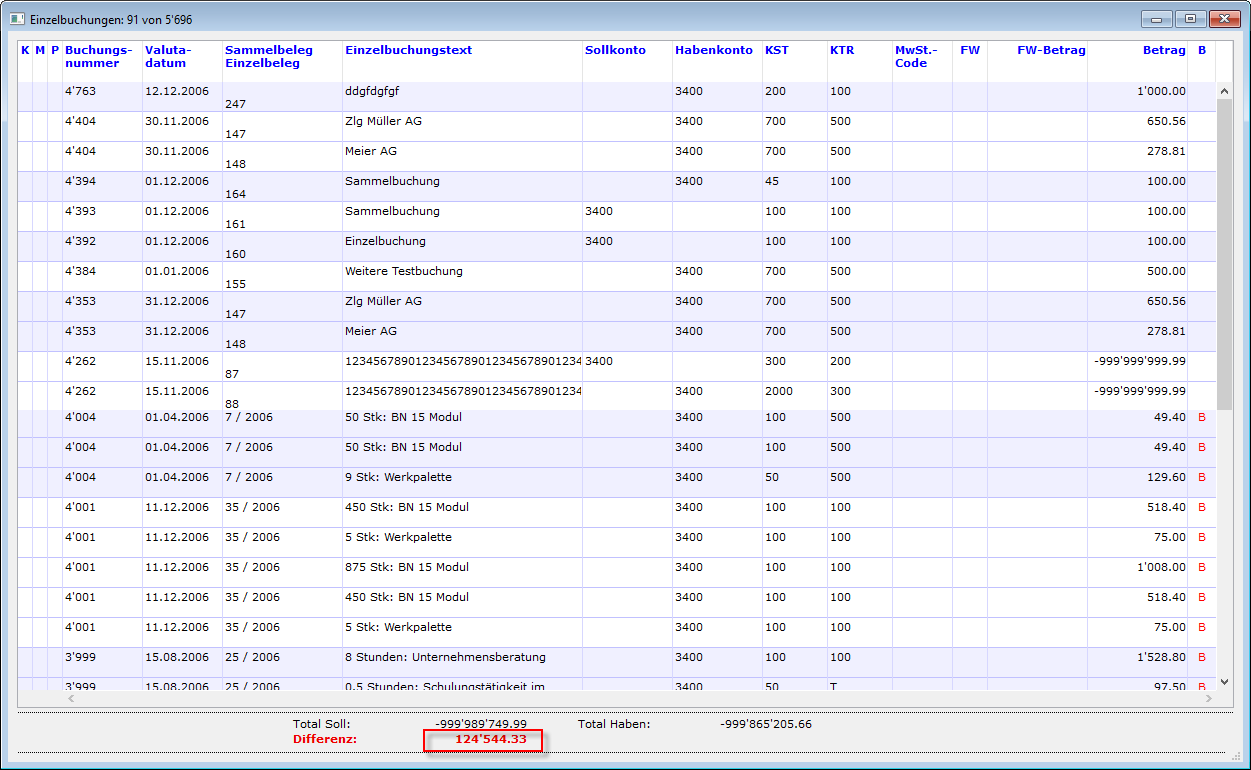
Task: Click the Valutadatum column header
Action: (x=168, y=56)
